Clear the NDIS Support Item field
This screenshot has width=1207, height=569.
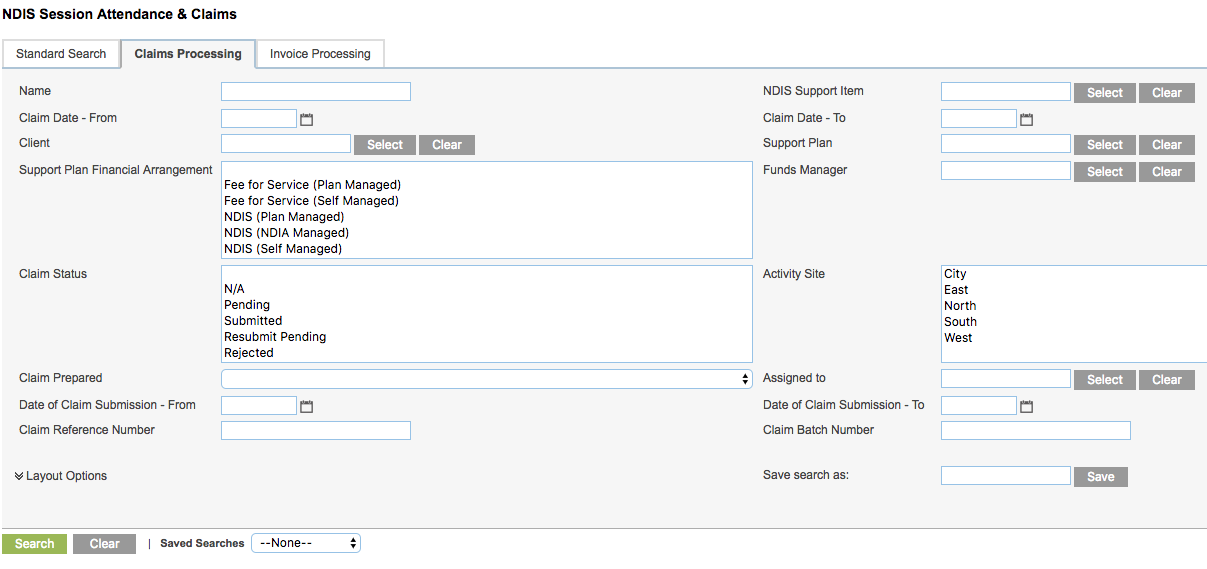click(1167, 93)
